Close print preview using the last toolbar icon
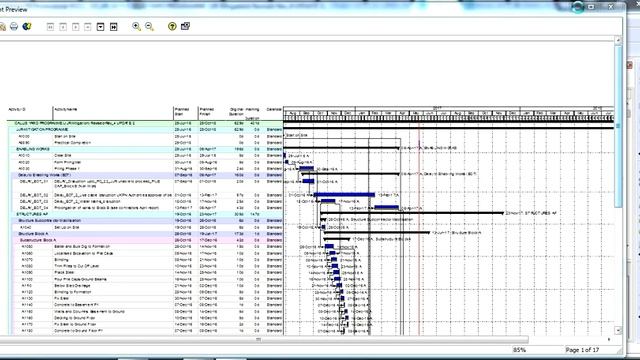The width and height of the screenshot is (640, 360). (185, 27)
